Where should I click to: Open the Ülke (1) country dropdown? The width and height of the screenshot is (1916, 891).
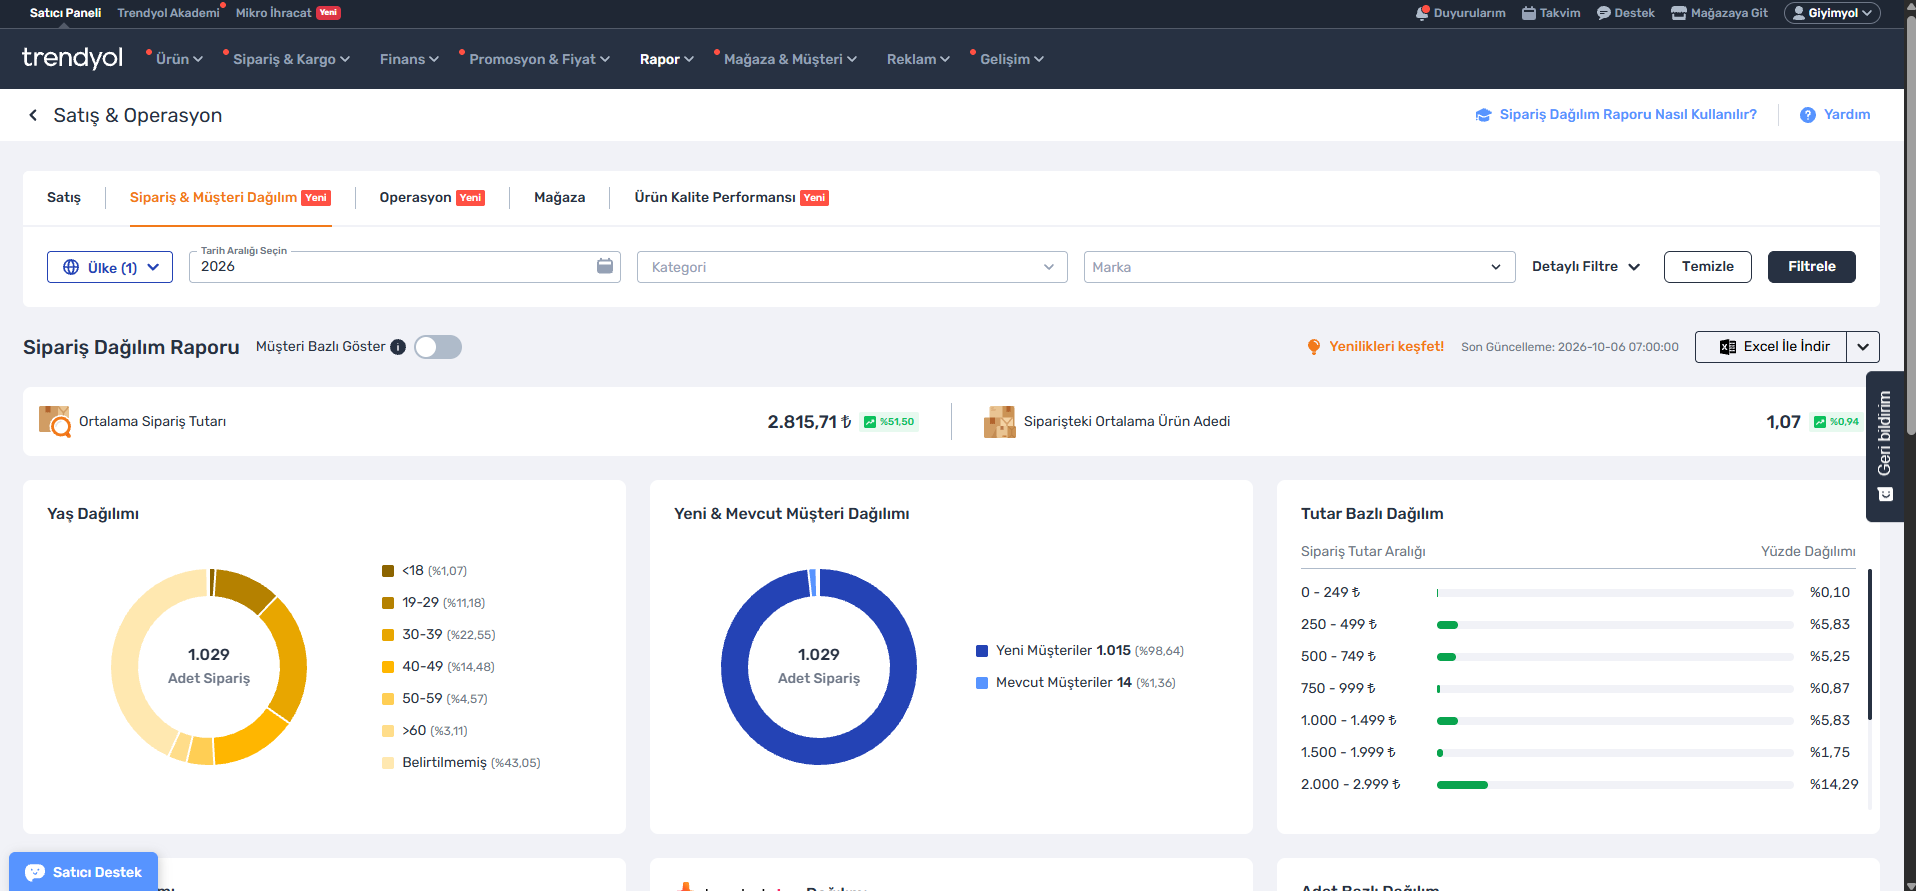click(x=110, y=267)
